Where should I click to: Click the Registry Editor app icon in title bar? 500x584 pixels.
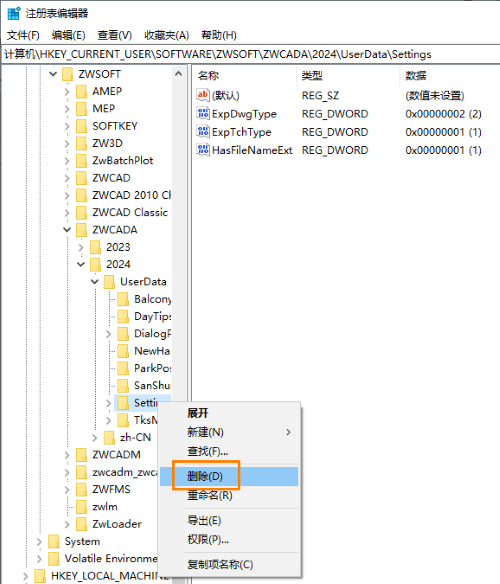[x=14, y=13]
